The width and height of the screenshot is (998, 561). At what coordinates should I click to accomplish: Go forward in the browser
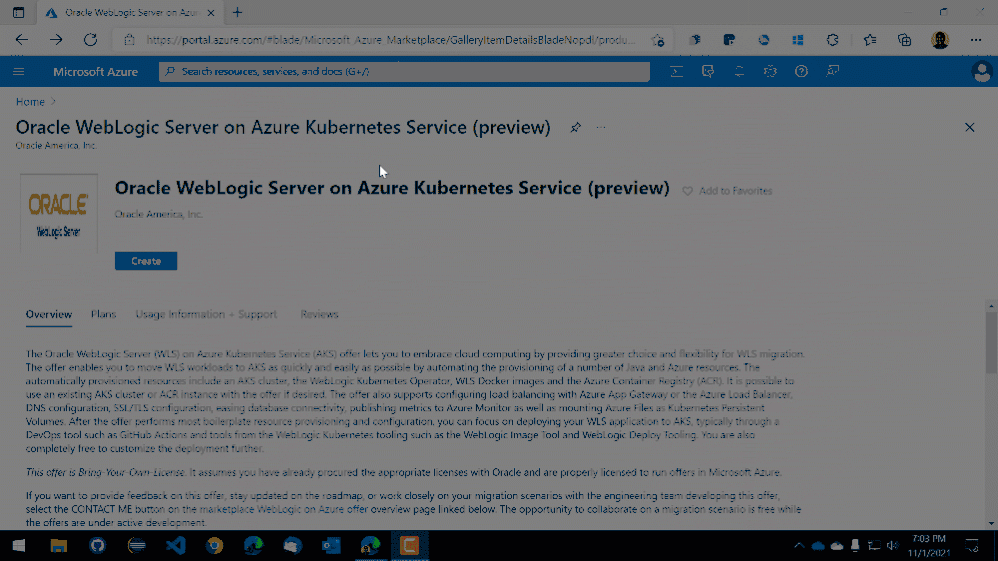[56, 39]
